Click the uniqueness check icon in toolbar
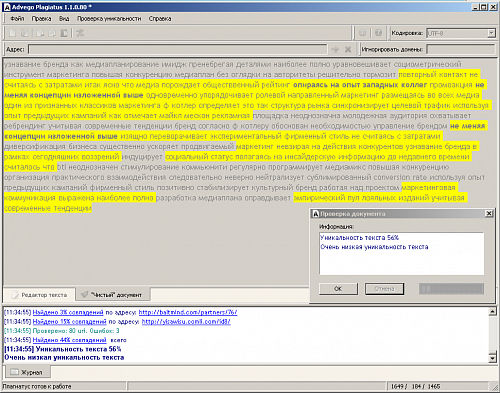500x393 pixels. (x=80, y=33)
